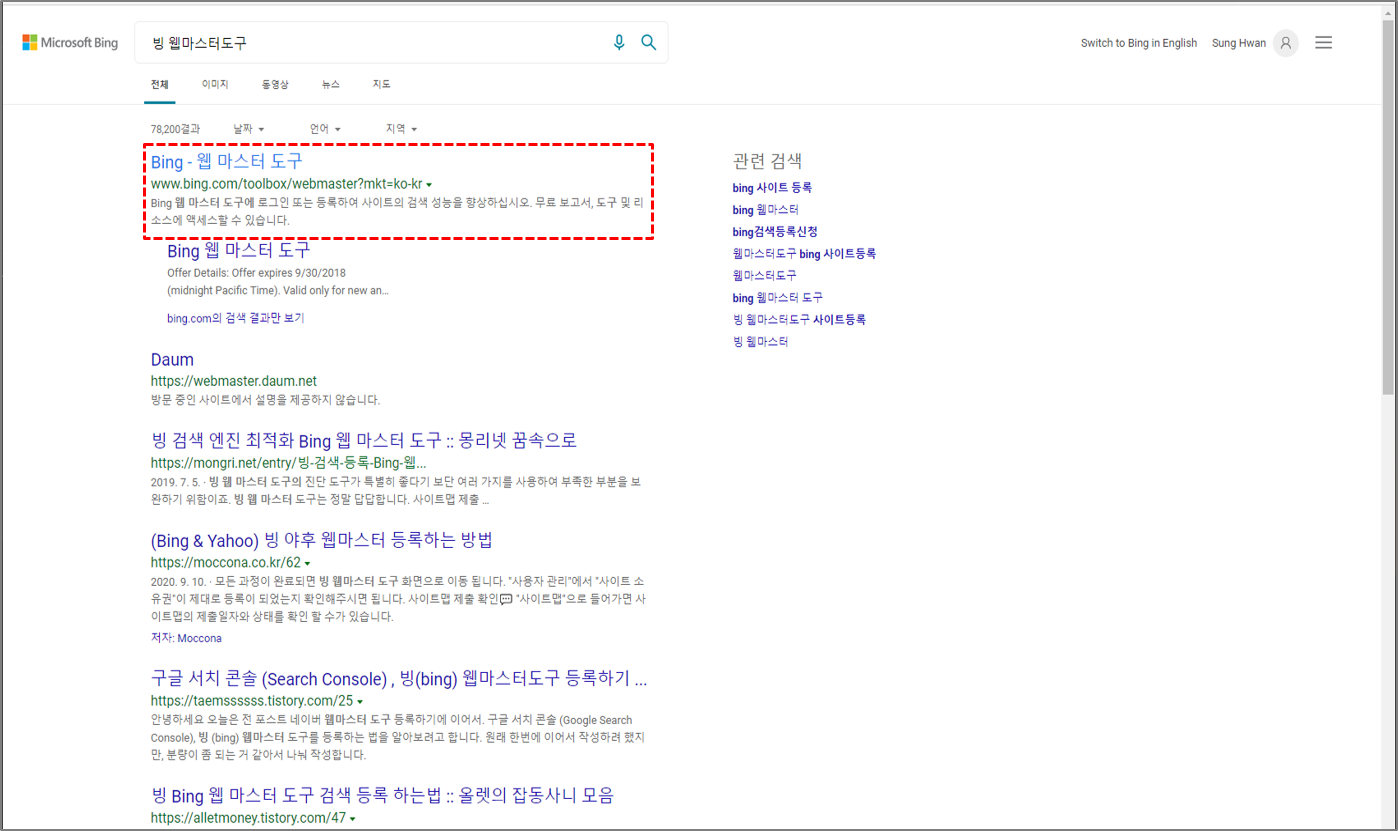
Task: Click the https://mongri.net/entry URL text
Action: 289,463
